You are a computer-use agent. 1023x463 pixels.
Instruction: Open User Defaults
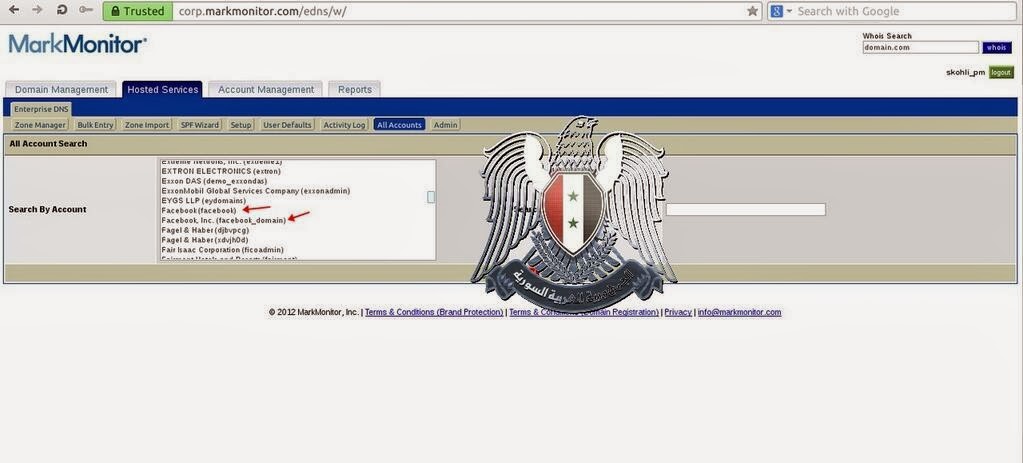click(288, 125)
